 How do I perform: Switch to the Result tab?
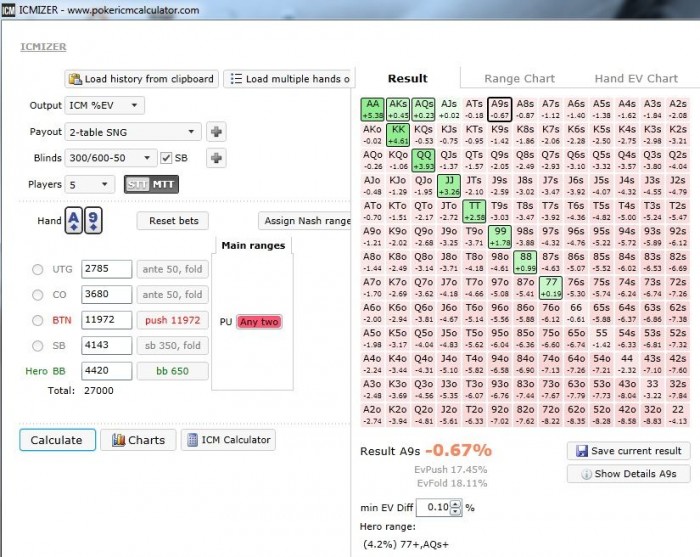408,79
